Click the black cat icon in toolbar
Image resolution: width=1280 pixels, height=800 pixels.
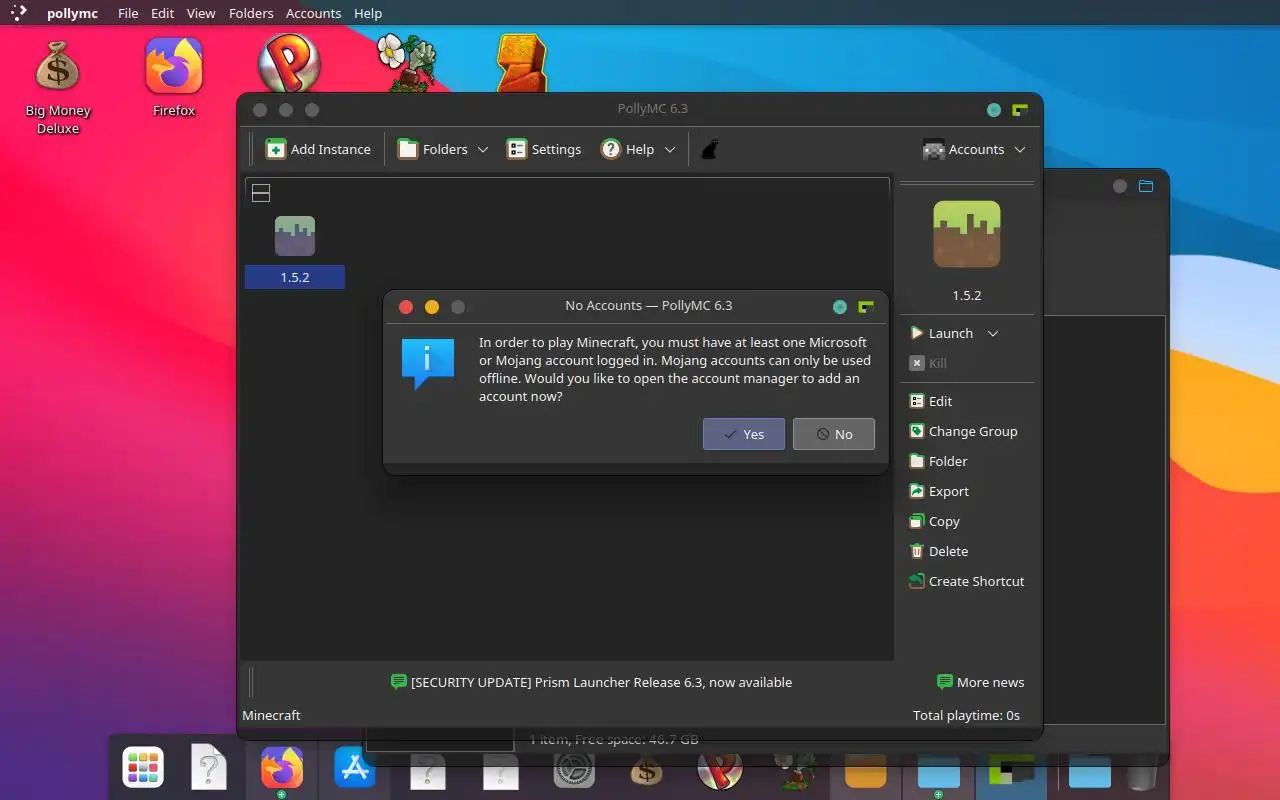click(709, 149)
